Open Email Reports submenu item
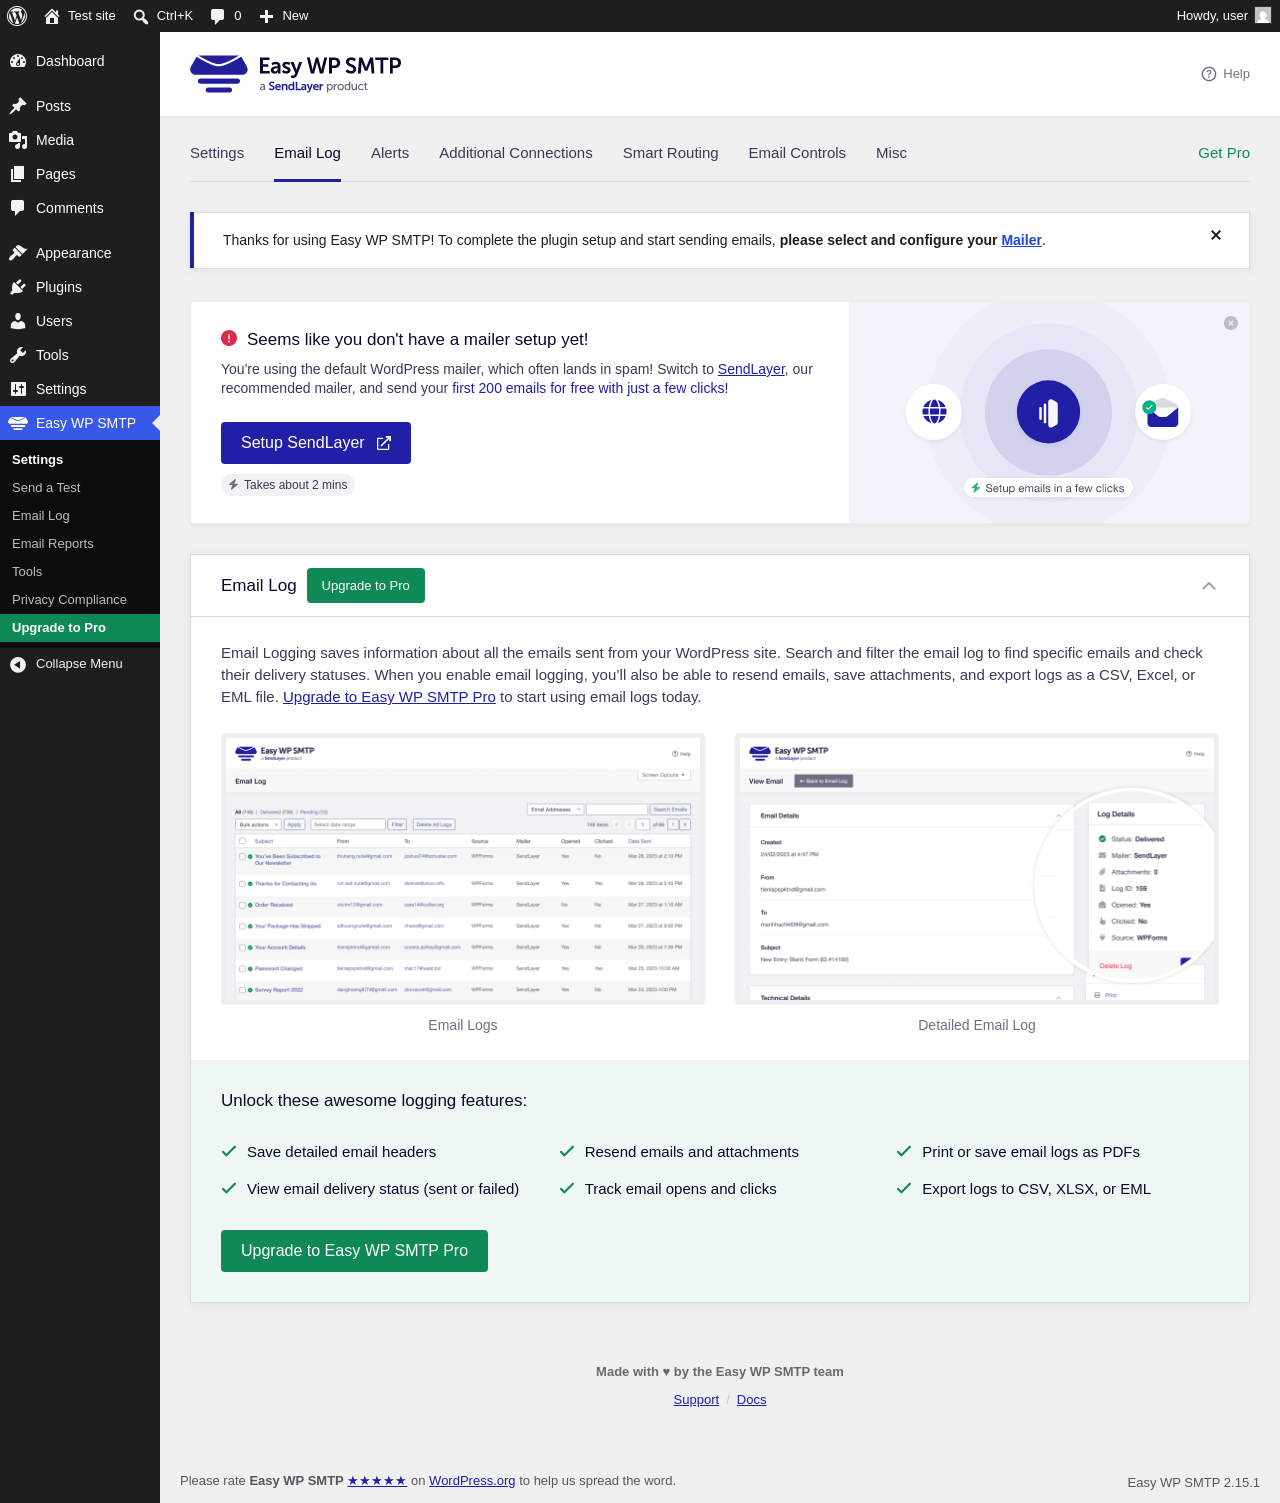Screen dimensions: 1280x1503 coord(53,544)
